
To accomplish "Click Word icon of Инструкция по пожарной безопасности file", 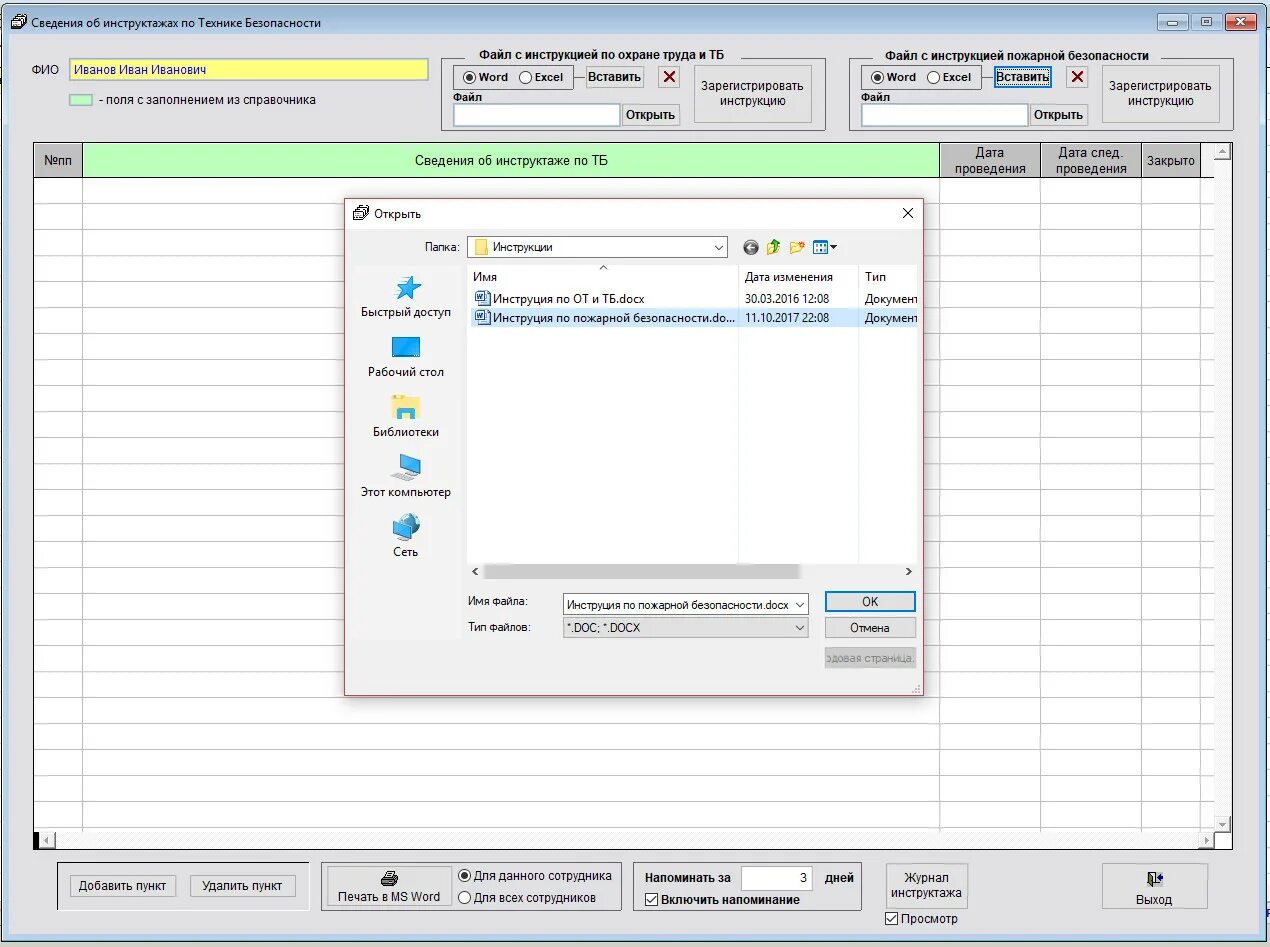I will (482, 317).
